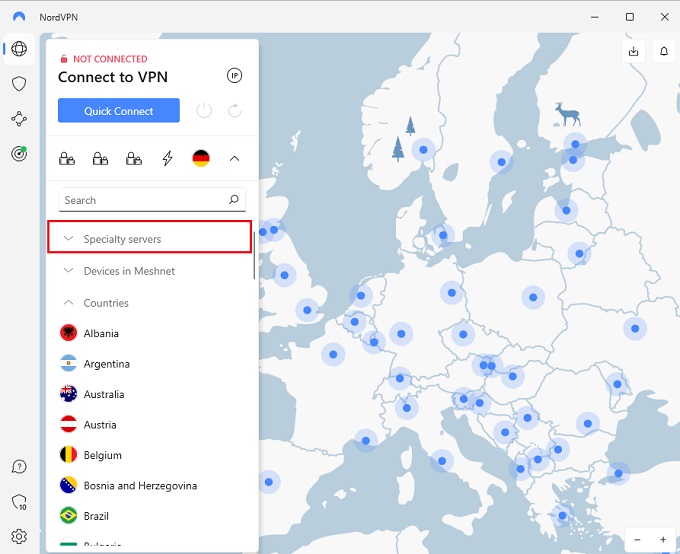Click the grey reconnect refresh icon
Screen dimensions: 680x554
[x=235, y=111]
